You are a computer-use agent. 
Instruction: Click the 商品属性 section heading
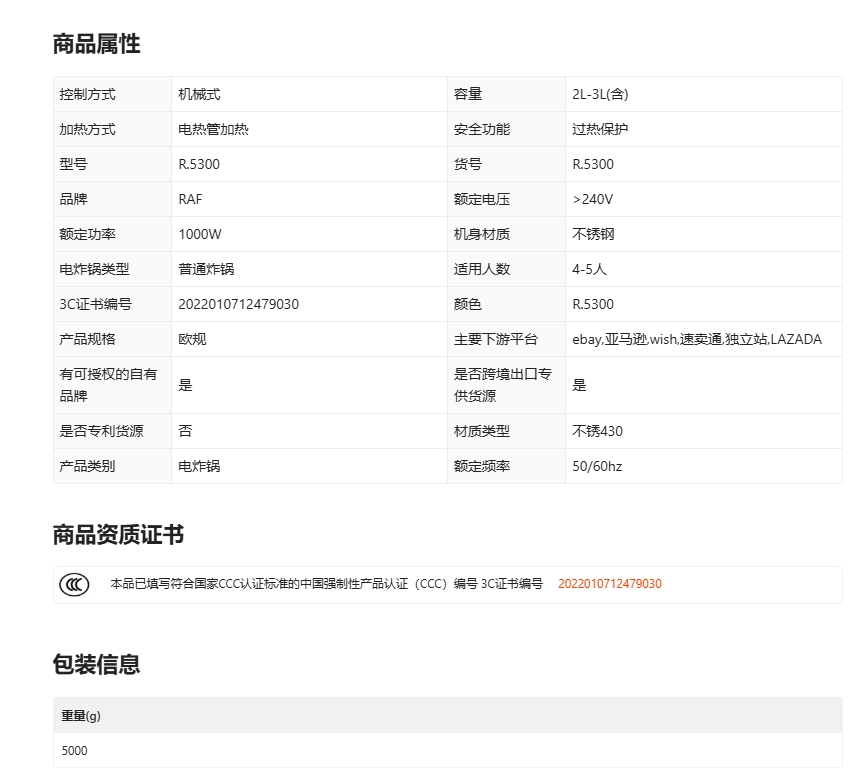click(96, 44)
